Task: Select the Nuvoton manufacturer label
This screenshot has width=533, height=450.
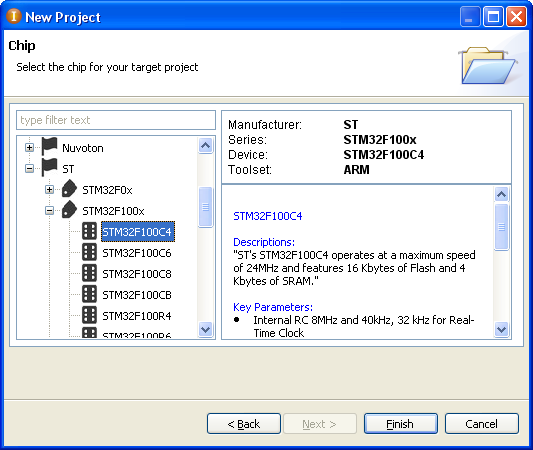Action: [x=83, y=148]
